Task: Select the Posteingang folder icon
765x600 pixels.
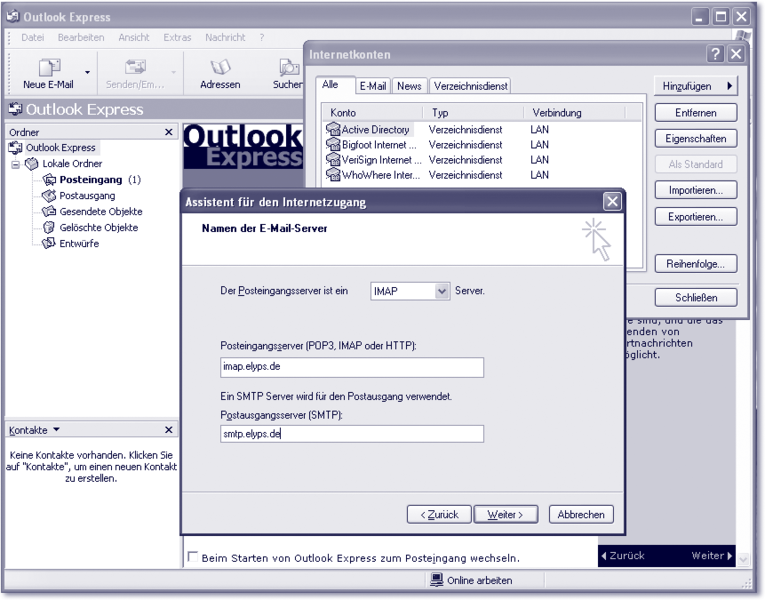Action: coord(50,180)
